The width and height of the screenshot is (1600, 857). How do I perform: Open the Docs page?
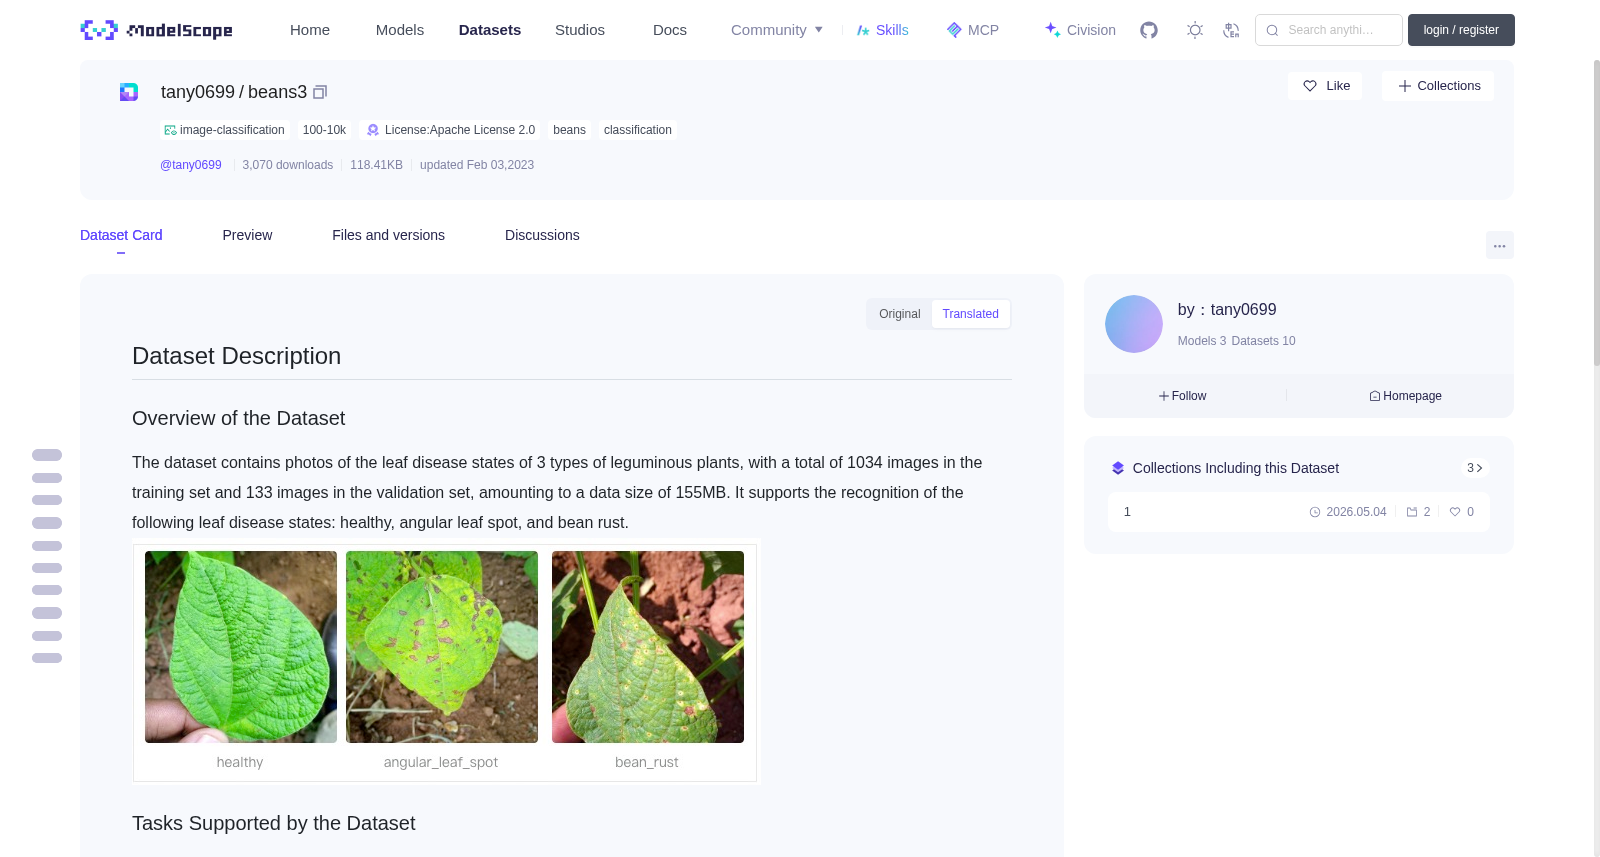coord(670,30)
